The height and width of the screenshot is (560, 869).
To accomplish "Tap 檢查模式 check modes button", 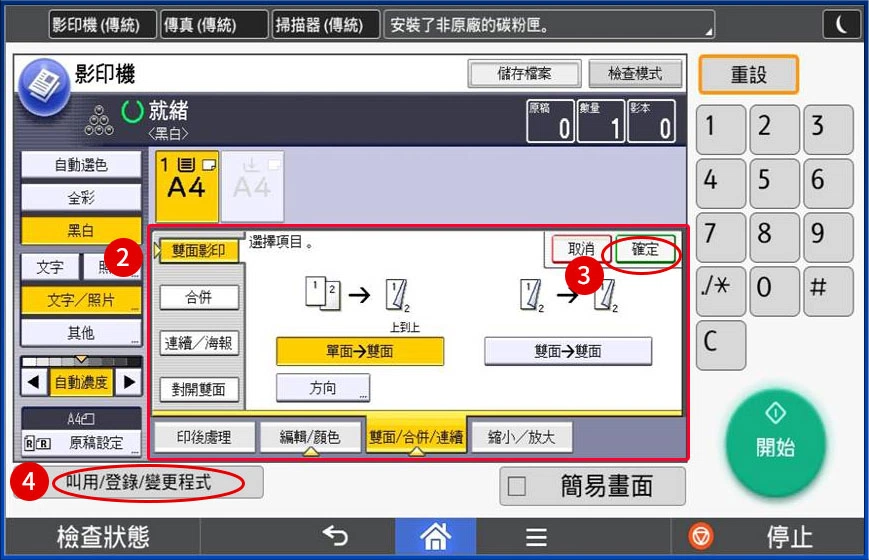I will point(635,74).
